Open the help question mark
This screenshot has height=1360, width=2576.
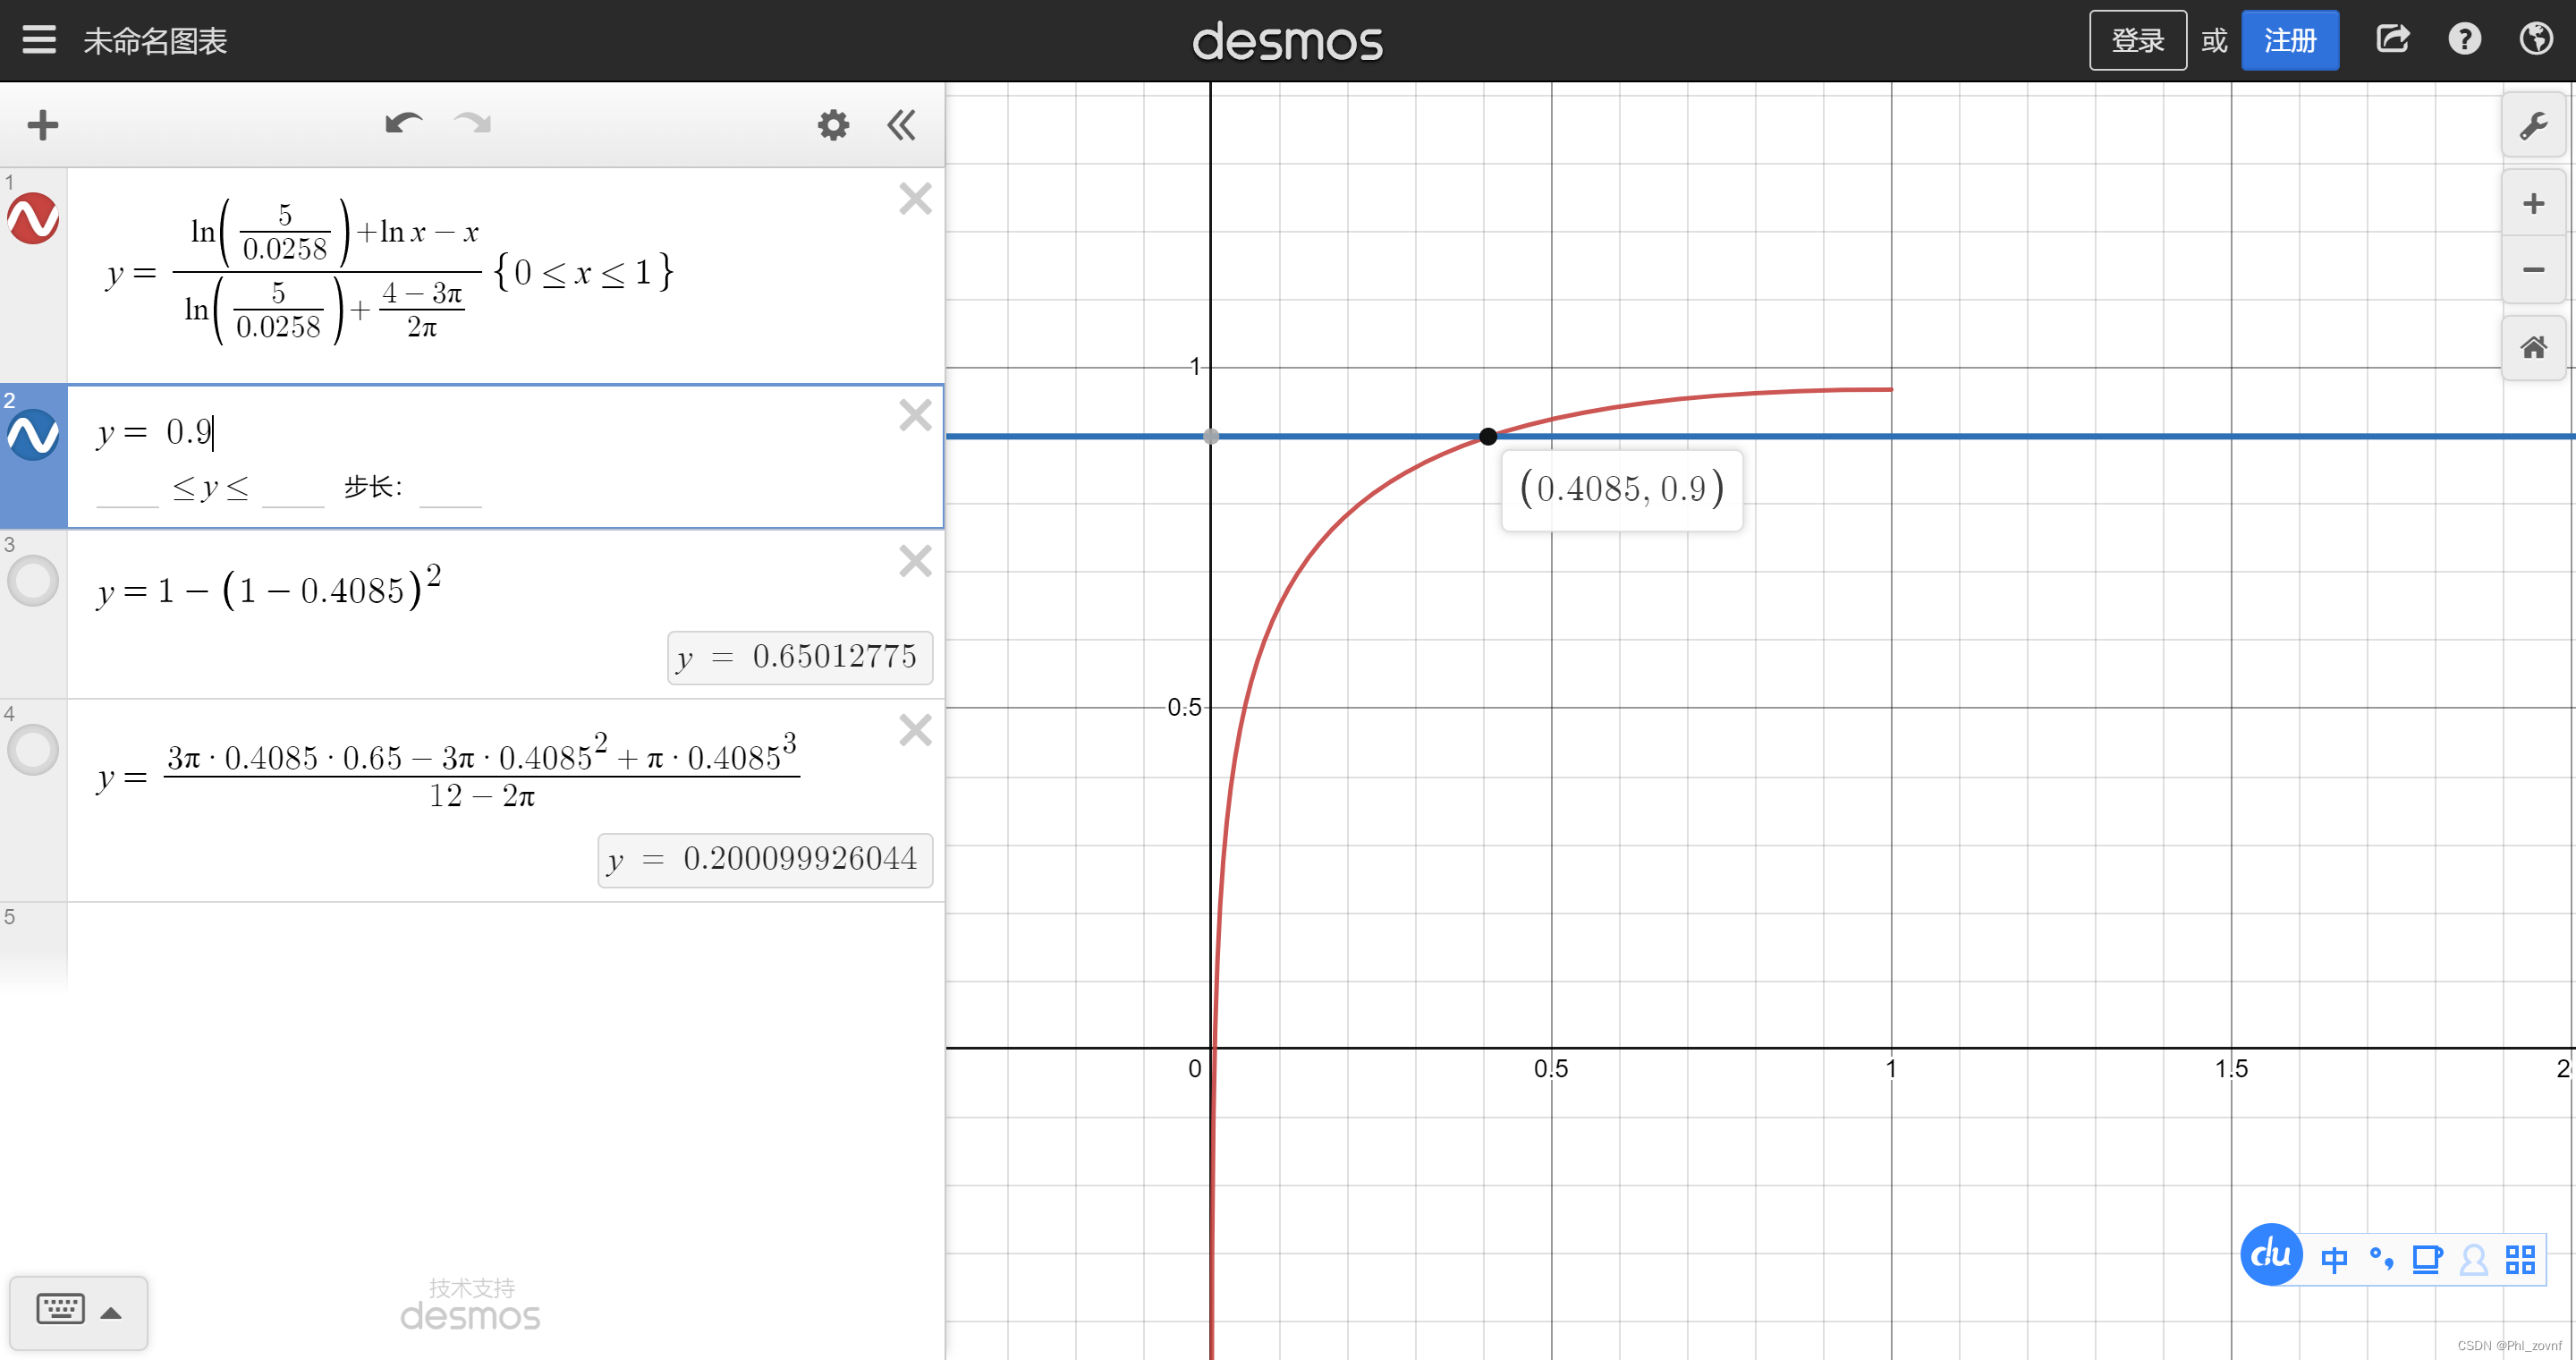coord(2464,40)
